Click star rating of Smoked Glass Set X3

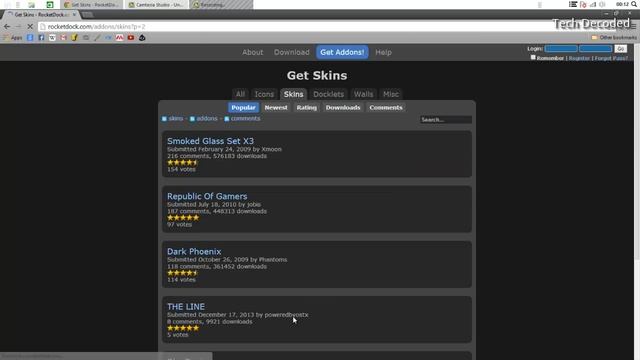pos(183,162)
